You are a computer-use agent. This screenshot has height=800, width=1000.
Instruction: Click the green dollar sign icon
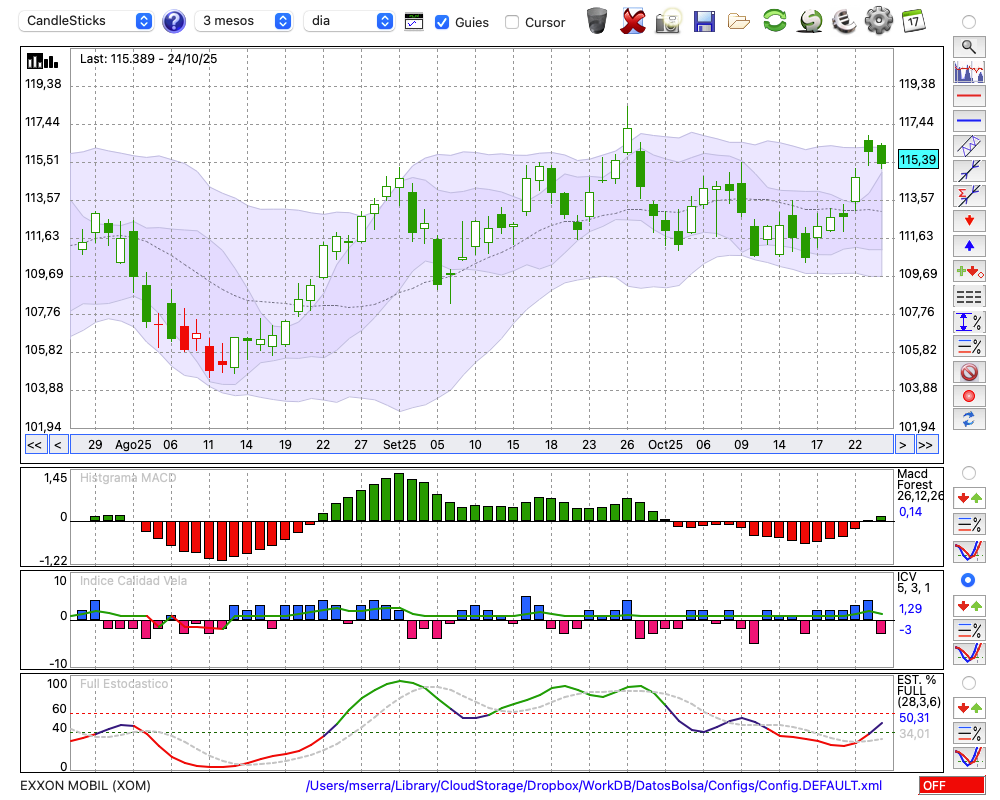[810, 21]
